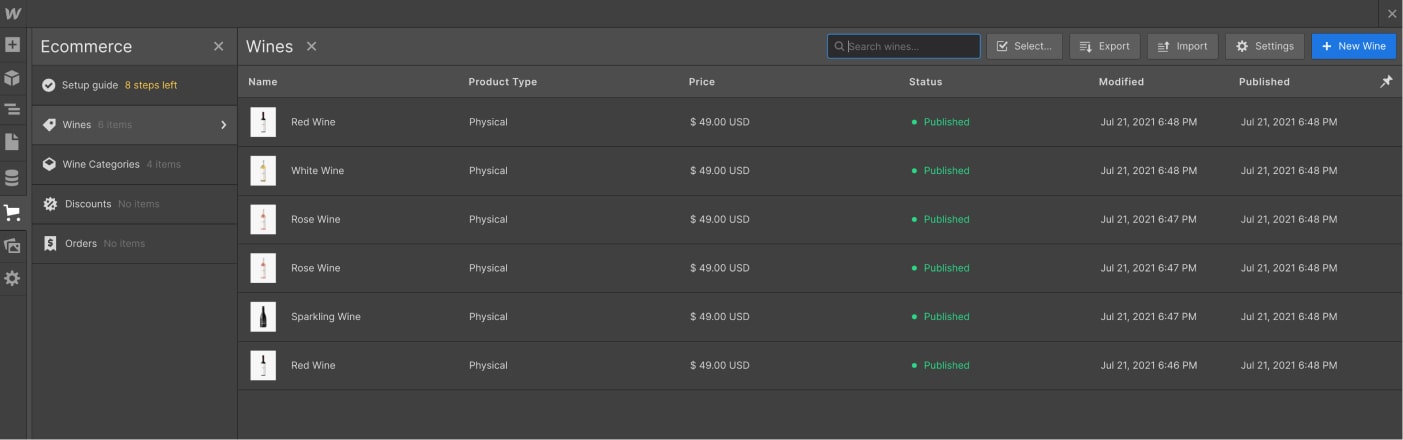Click the Select... button
The height and width of the screenshot is (440, 1403).
coord(1024,46)
